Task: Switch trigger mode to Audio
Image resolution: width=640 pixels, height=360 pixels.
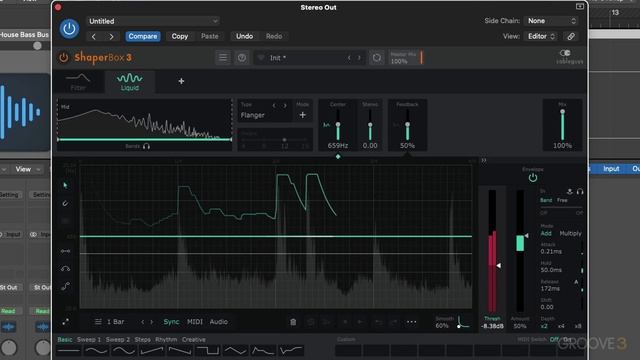Action: [219, 322]
